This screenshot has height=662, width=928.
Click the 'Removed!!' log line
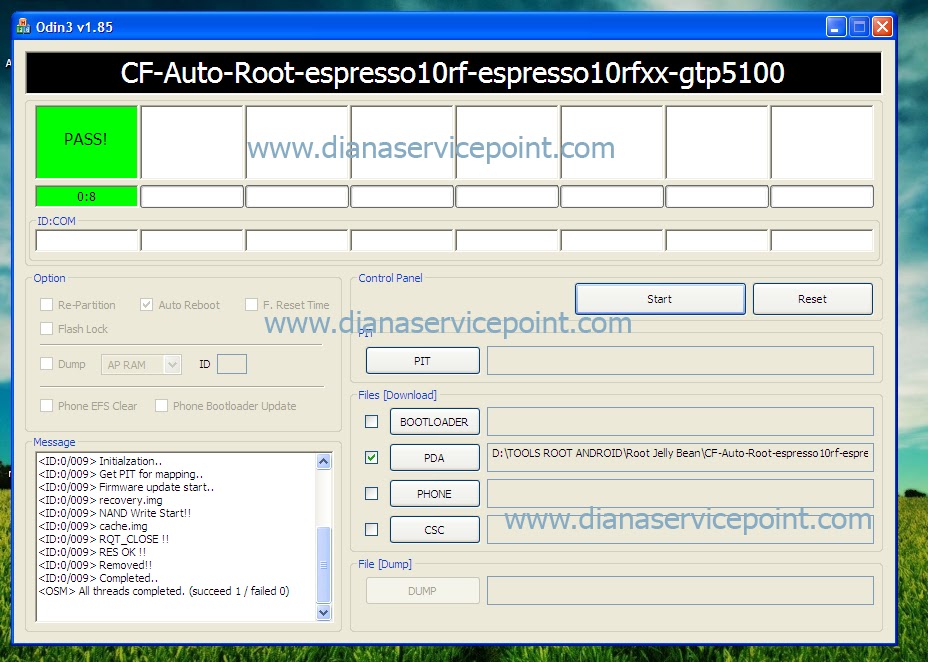tap(95, 565)
